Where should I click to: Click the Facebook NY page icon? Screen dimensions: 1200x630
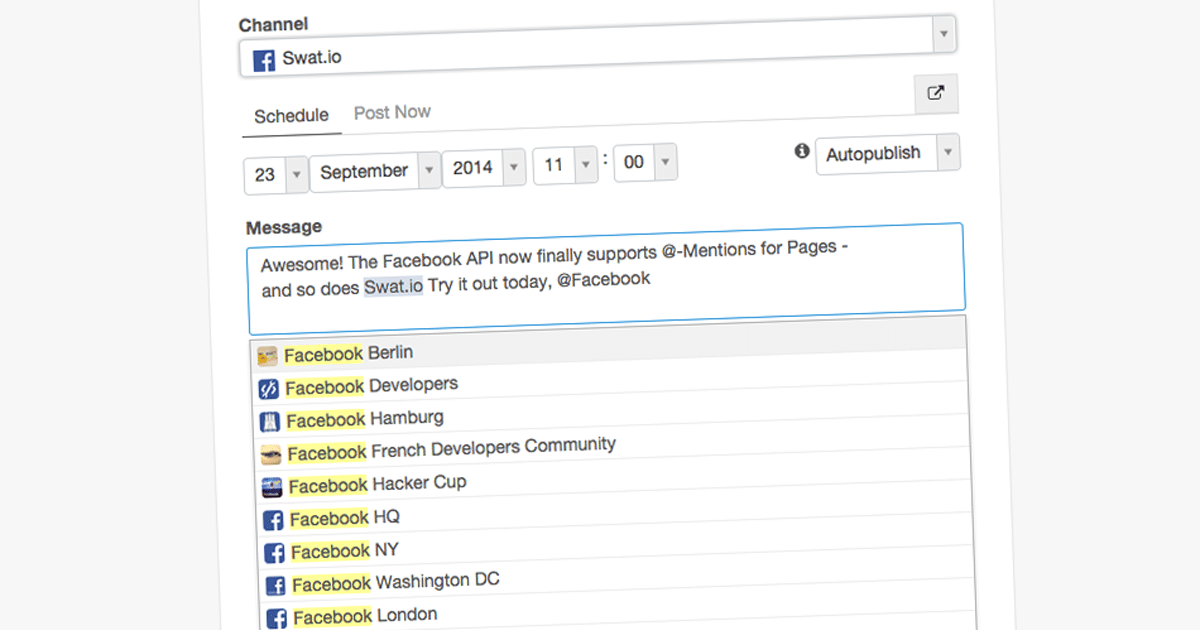click(x=274, y=553)
